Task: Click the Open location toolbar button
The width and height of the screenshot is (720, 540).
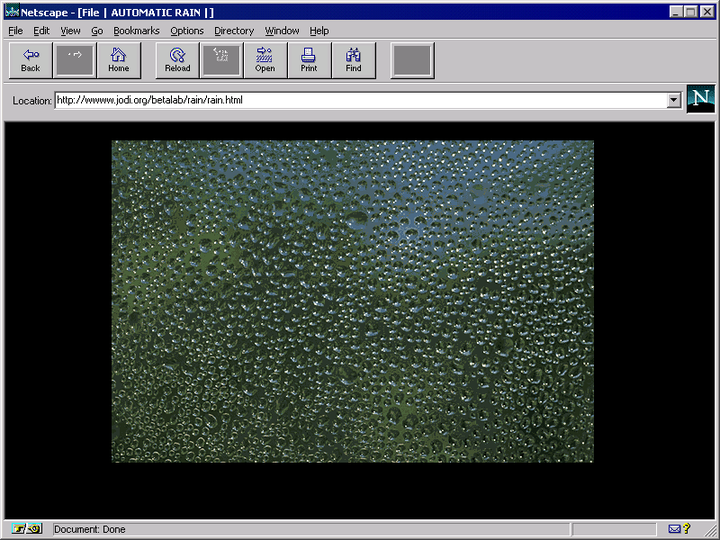Action: [265, 61]
